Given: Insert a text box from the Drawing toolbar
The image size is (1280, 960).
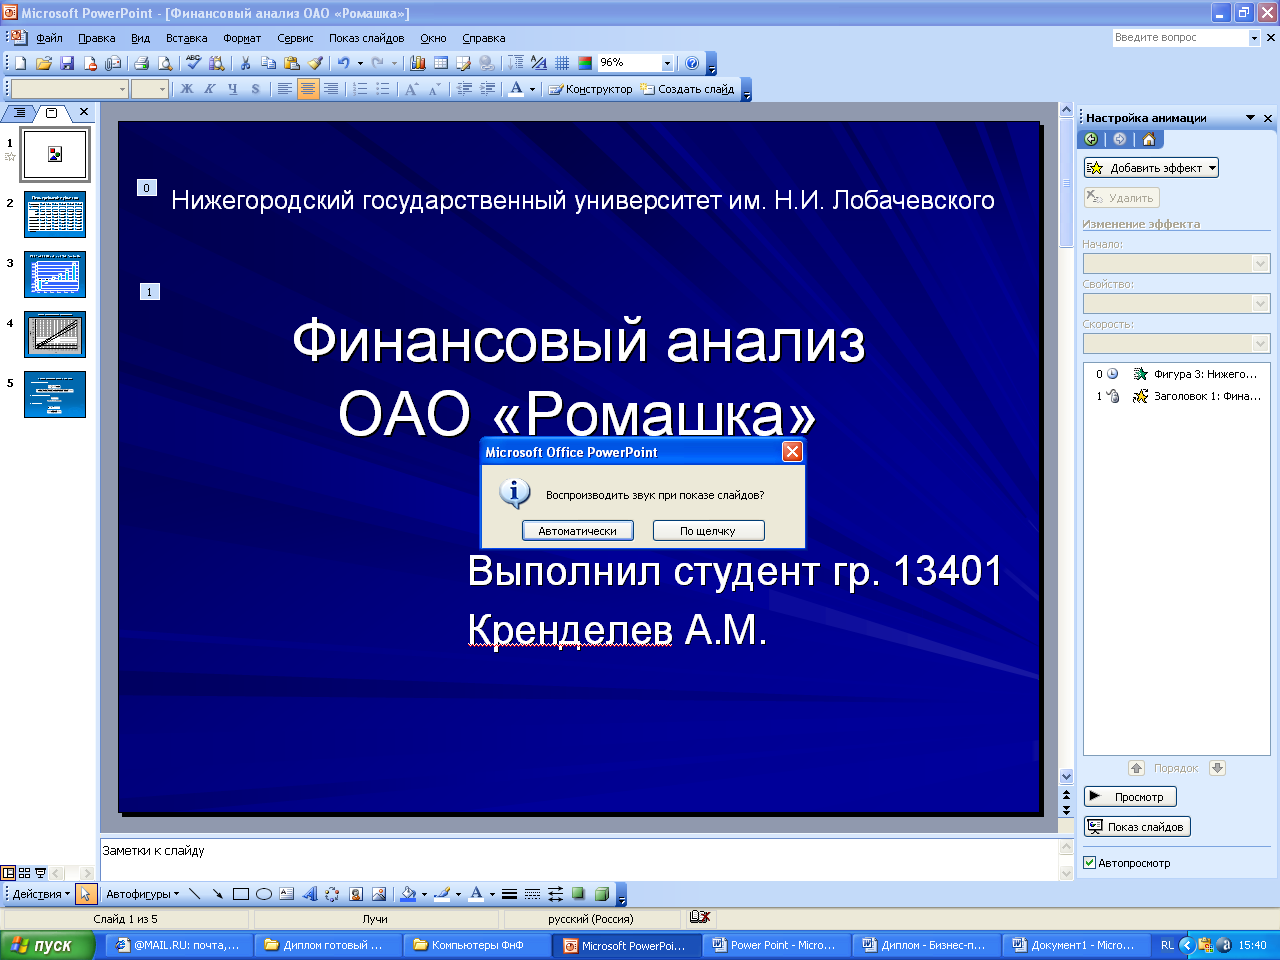Looking at the screenshot, I should pos(287,894).
